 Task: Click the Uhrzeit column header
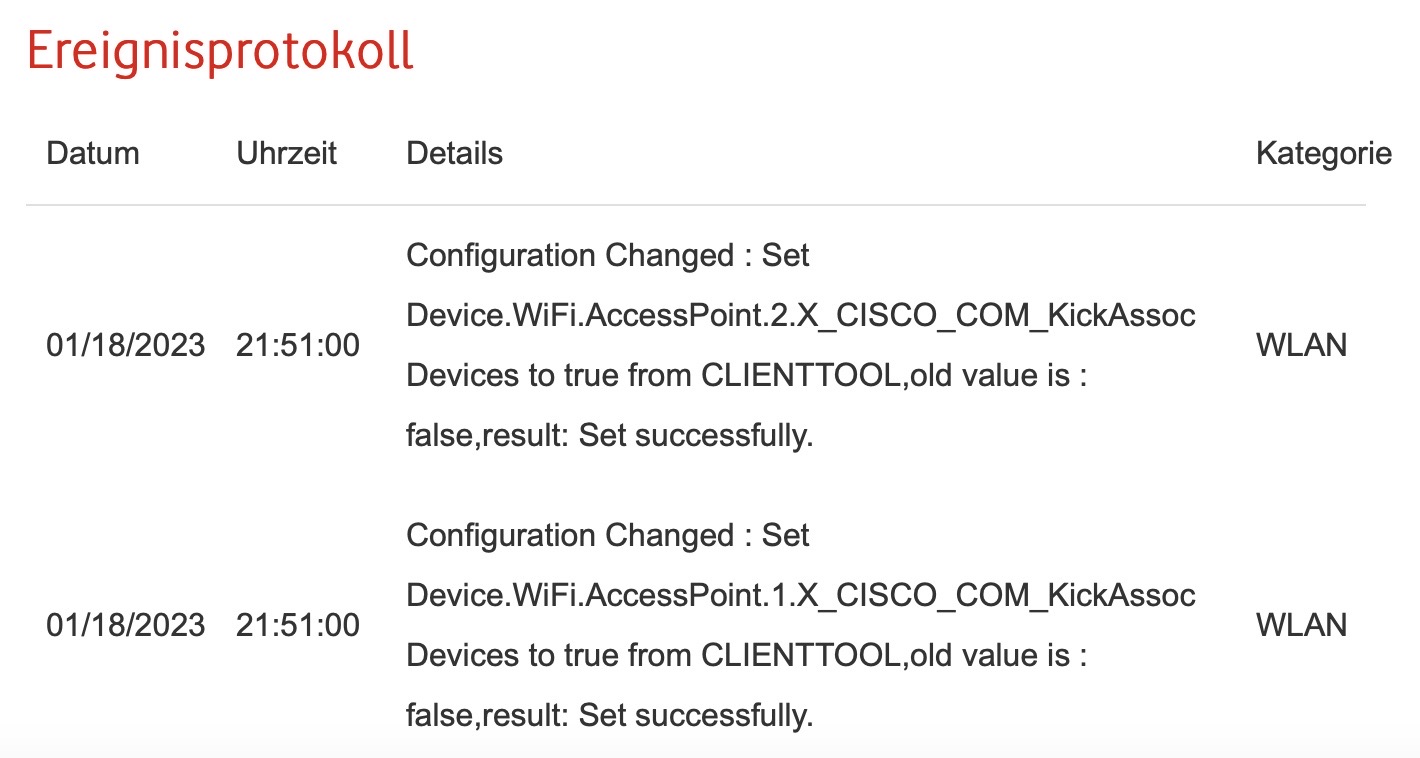click(287, 153)
